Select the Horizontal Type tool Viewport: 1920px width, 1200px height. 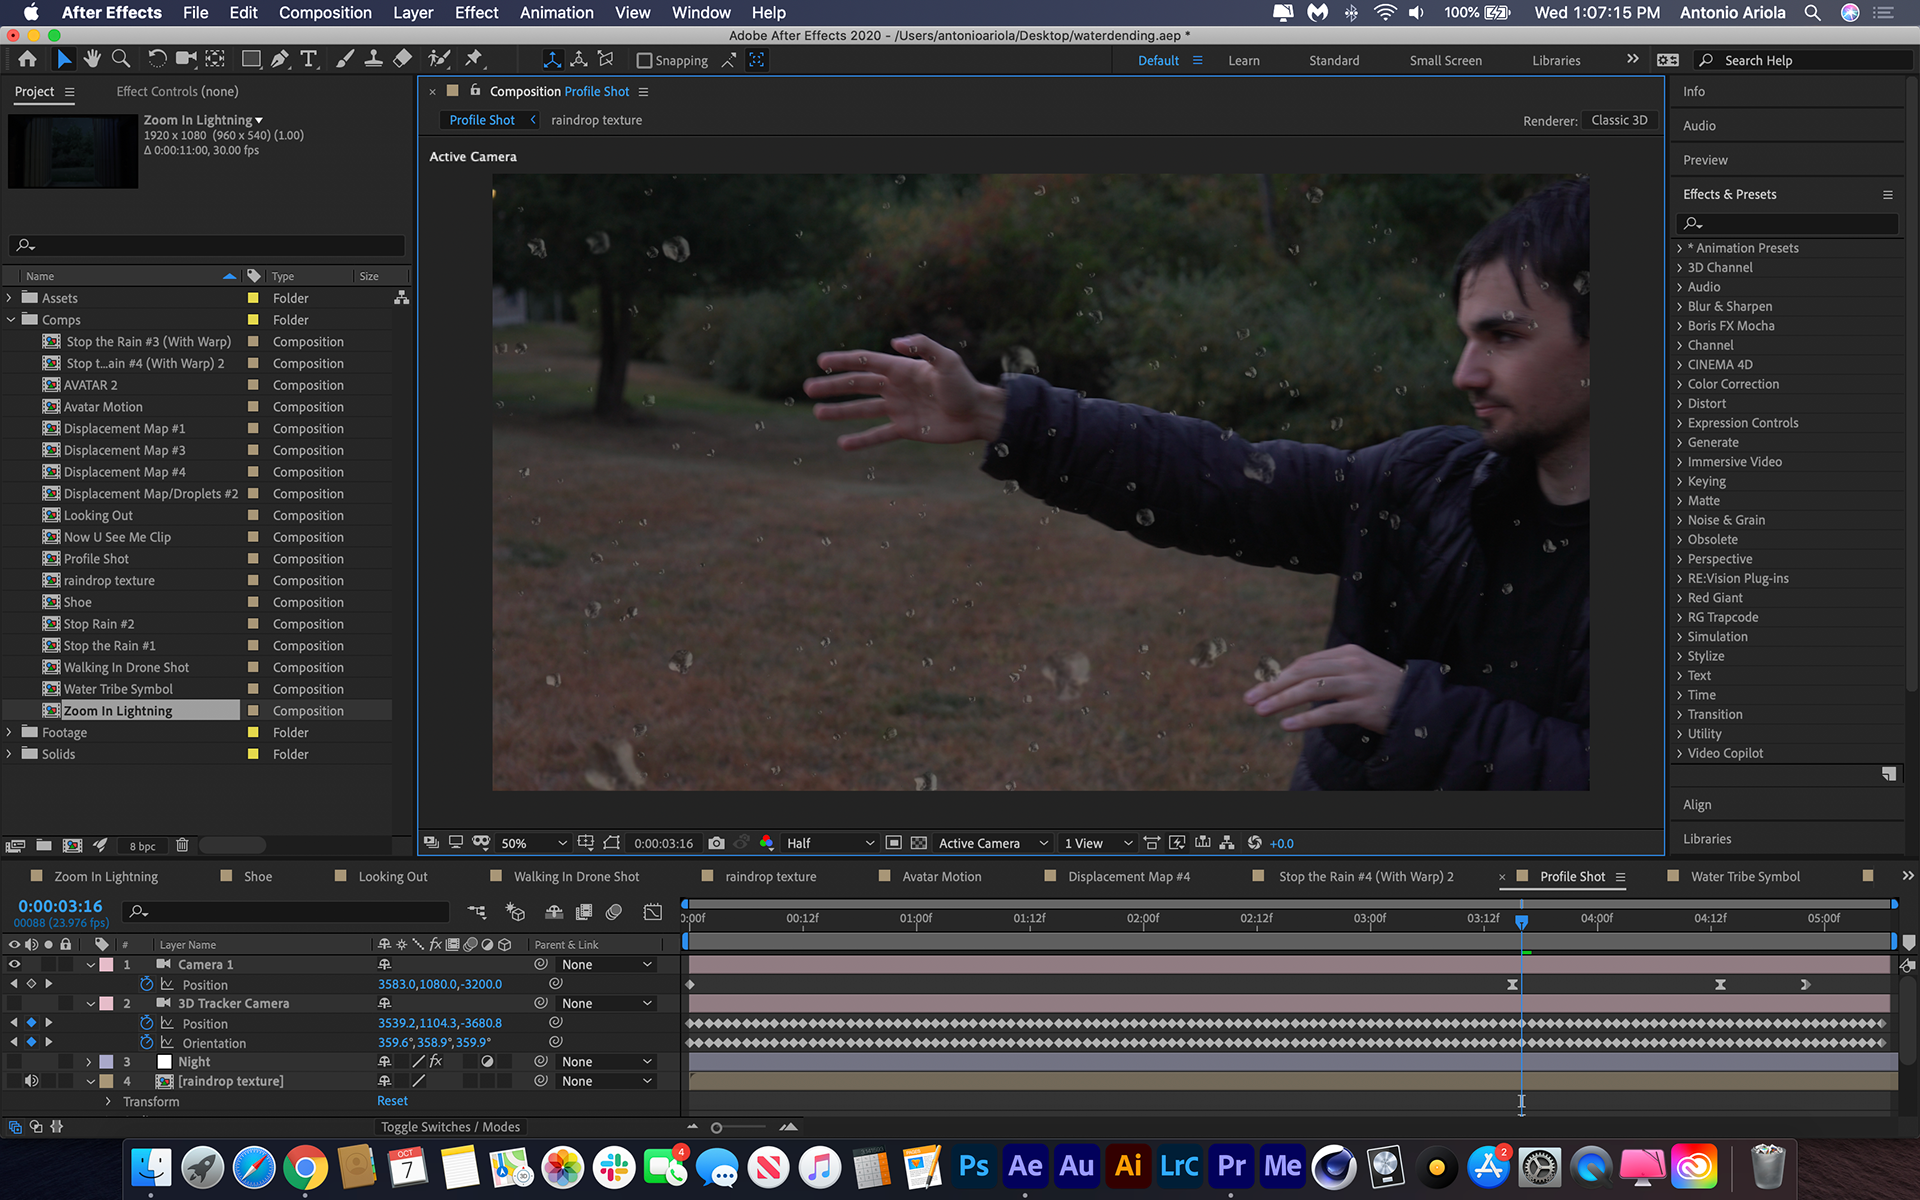pos(309,60)
